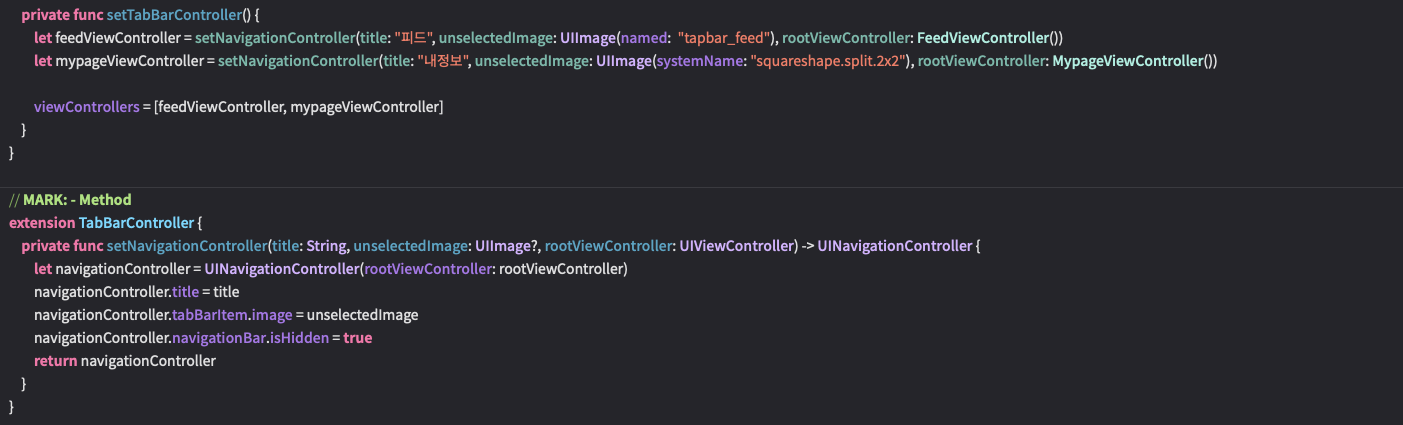
Task: Click TabBarController in the extension declaration
Action: pyautogui.click(x=136, y=222)
